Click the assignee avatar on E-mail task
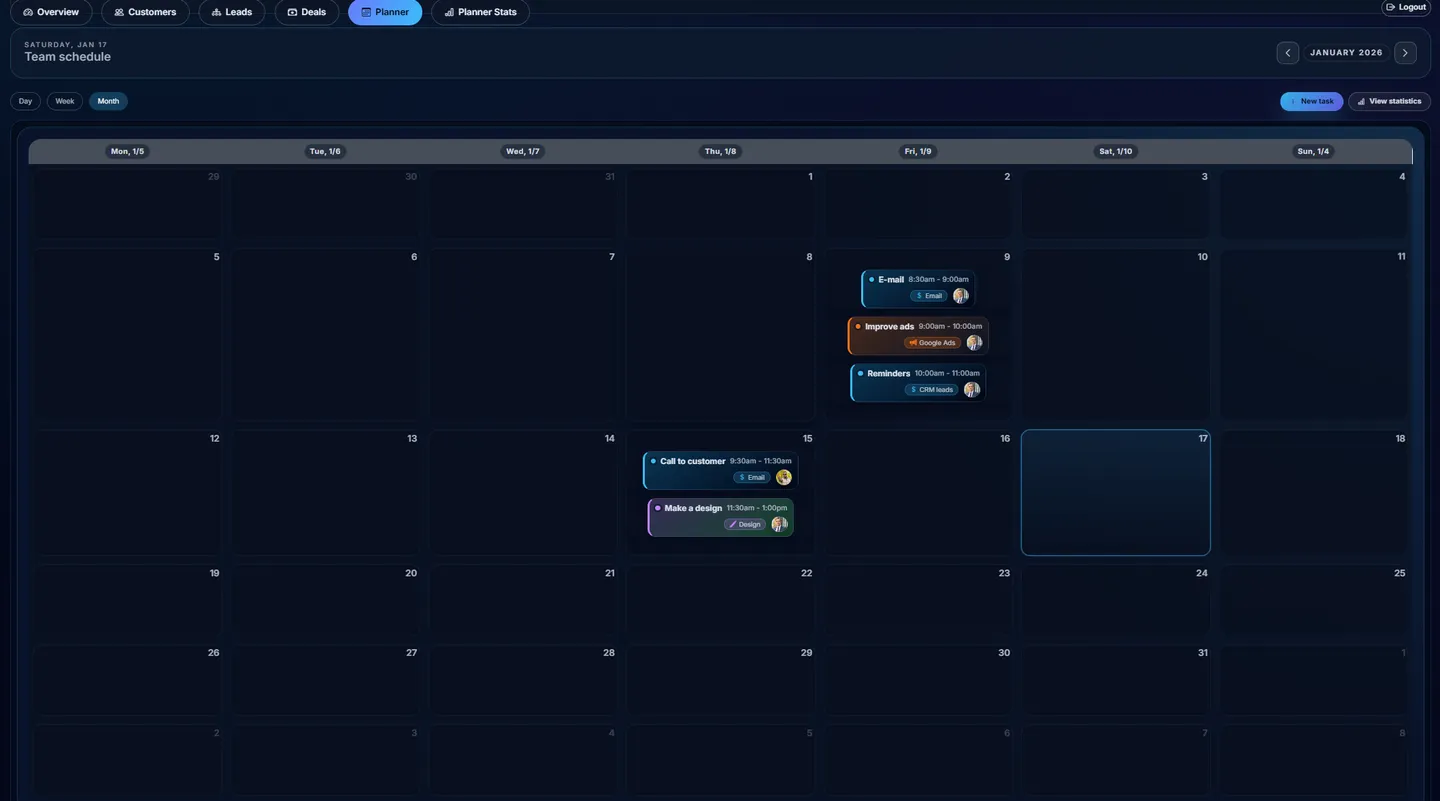The image size is (1440, 801). (x=961, y=296)
